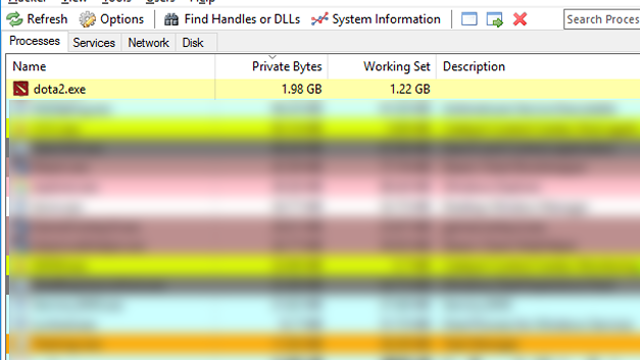The height and width of the screenshot is (360, 640).
Task: Click the red X terminate icon
Action: pos(520,19)
